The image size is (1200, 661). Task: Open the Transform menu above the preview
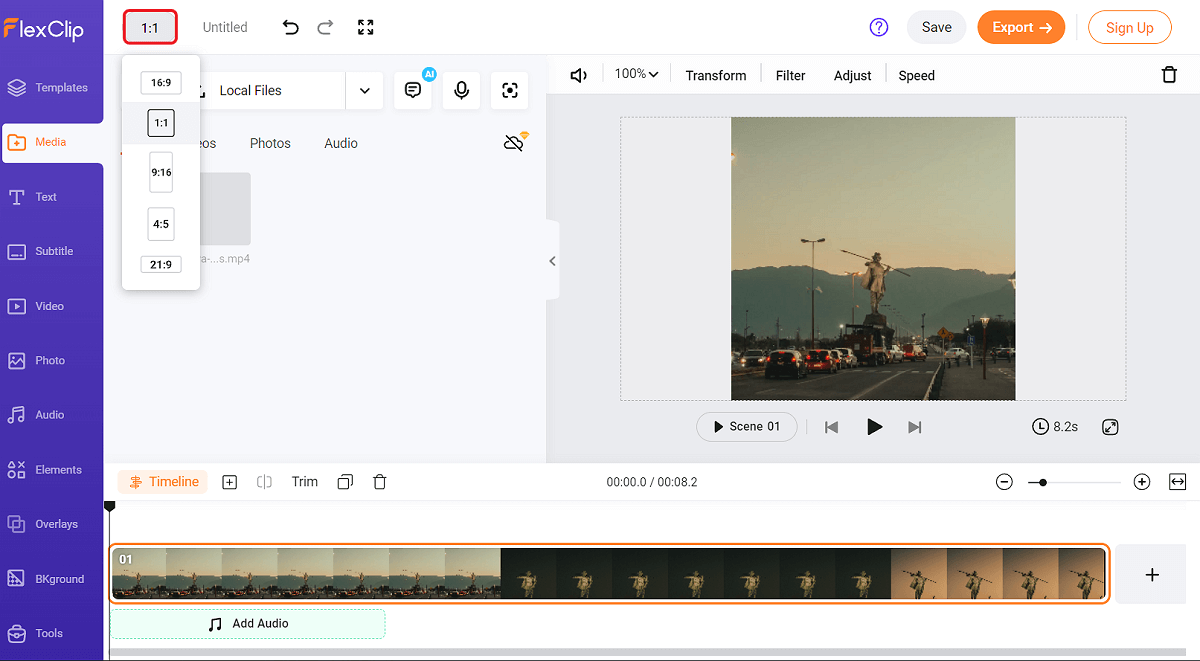[715, 74]
